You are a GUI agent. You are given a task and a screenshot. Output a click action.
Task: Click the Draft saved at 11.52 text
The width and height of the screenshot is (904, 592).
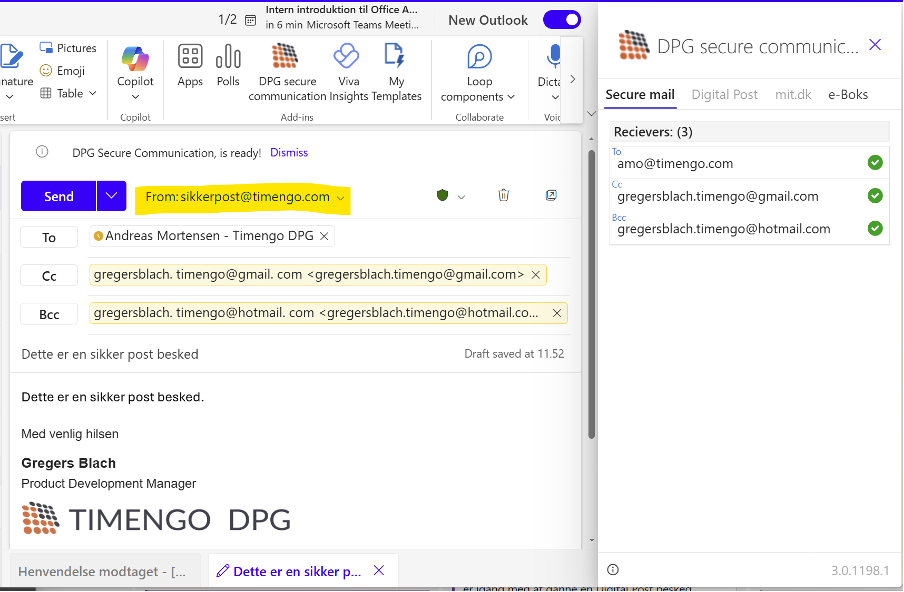click(514, 354)
